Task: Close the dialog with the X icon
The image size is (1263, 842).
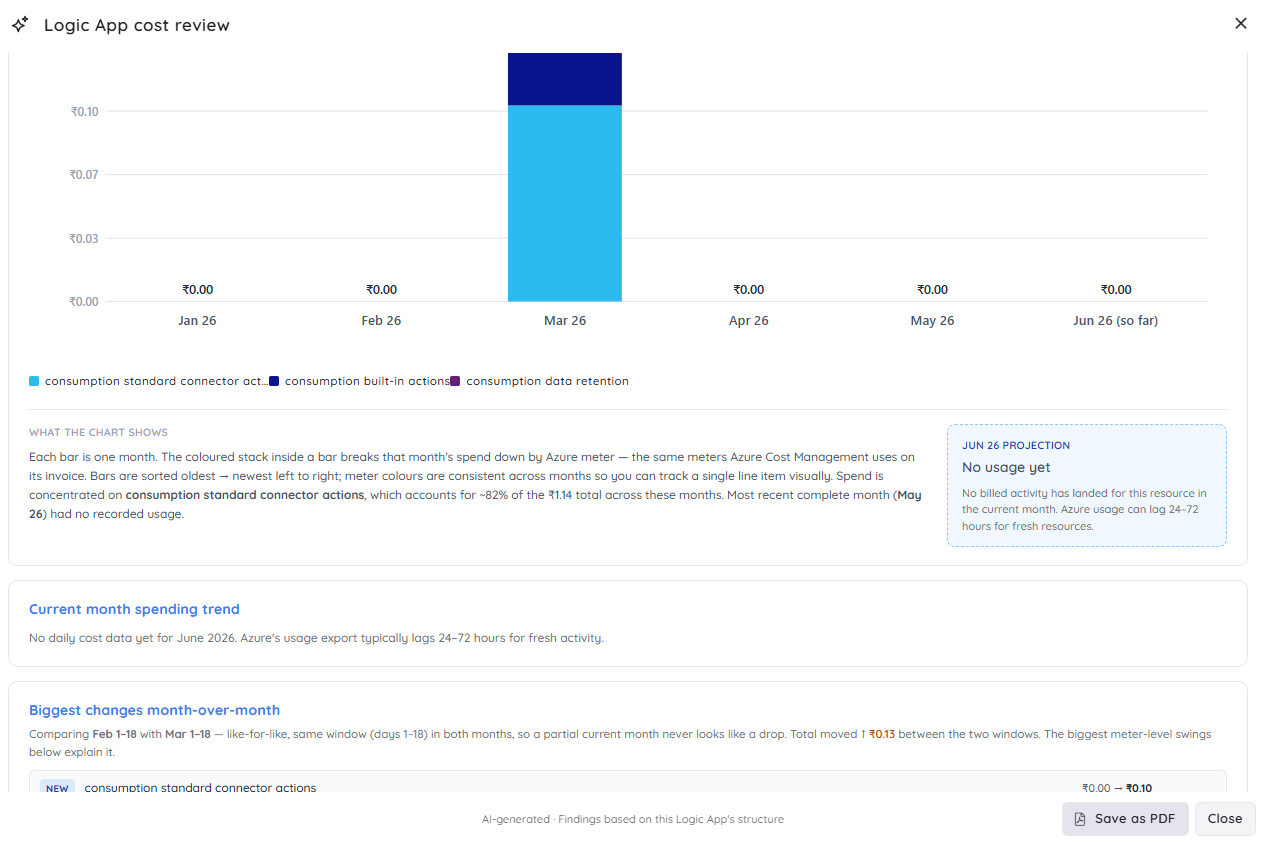Action: tap(1241, 23)
